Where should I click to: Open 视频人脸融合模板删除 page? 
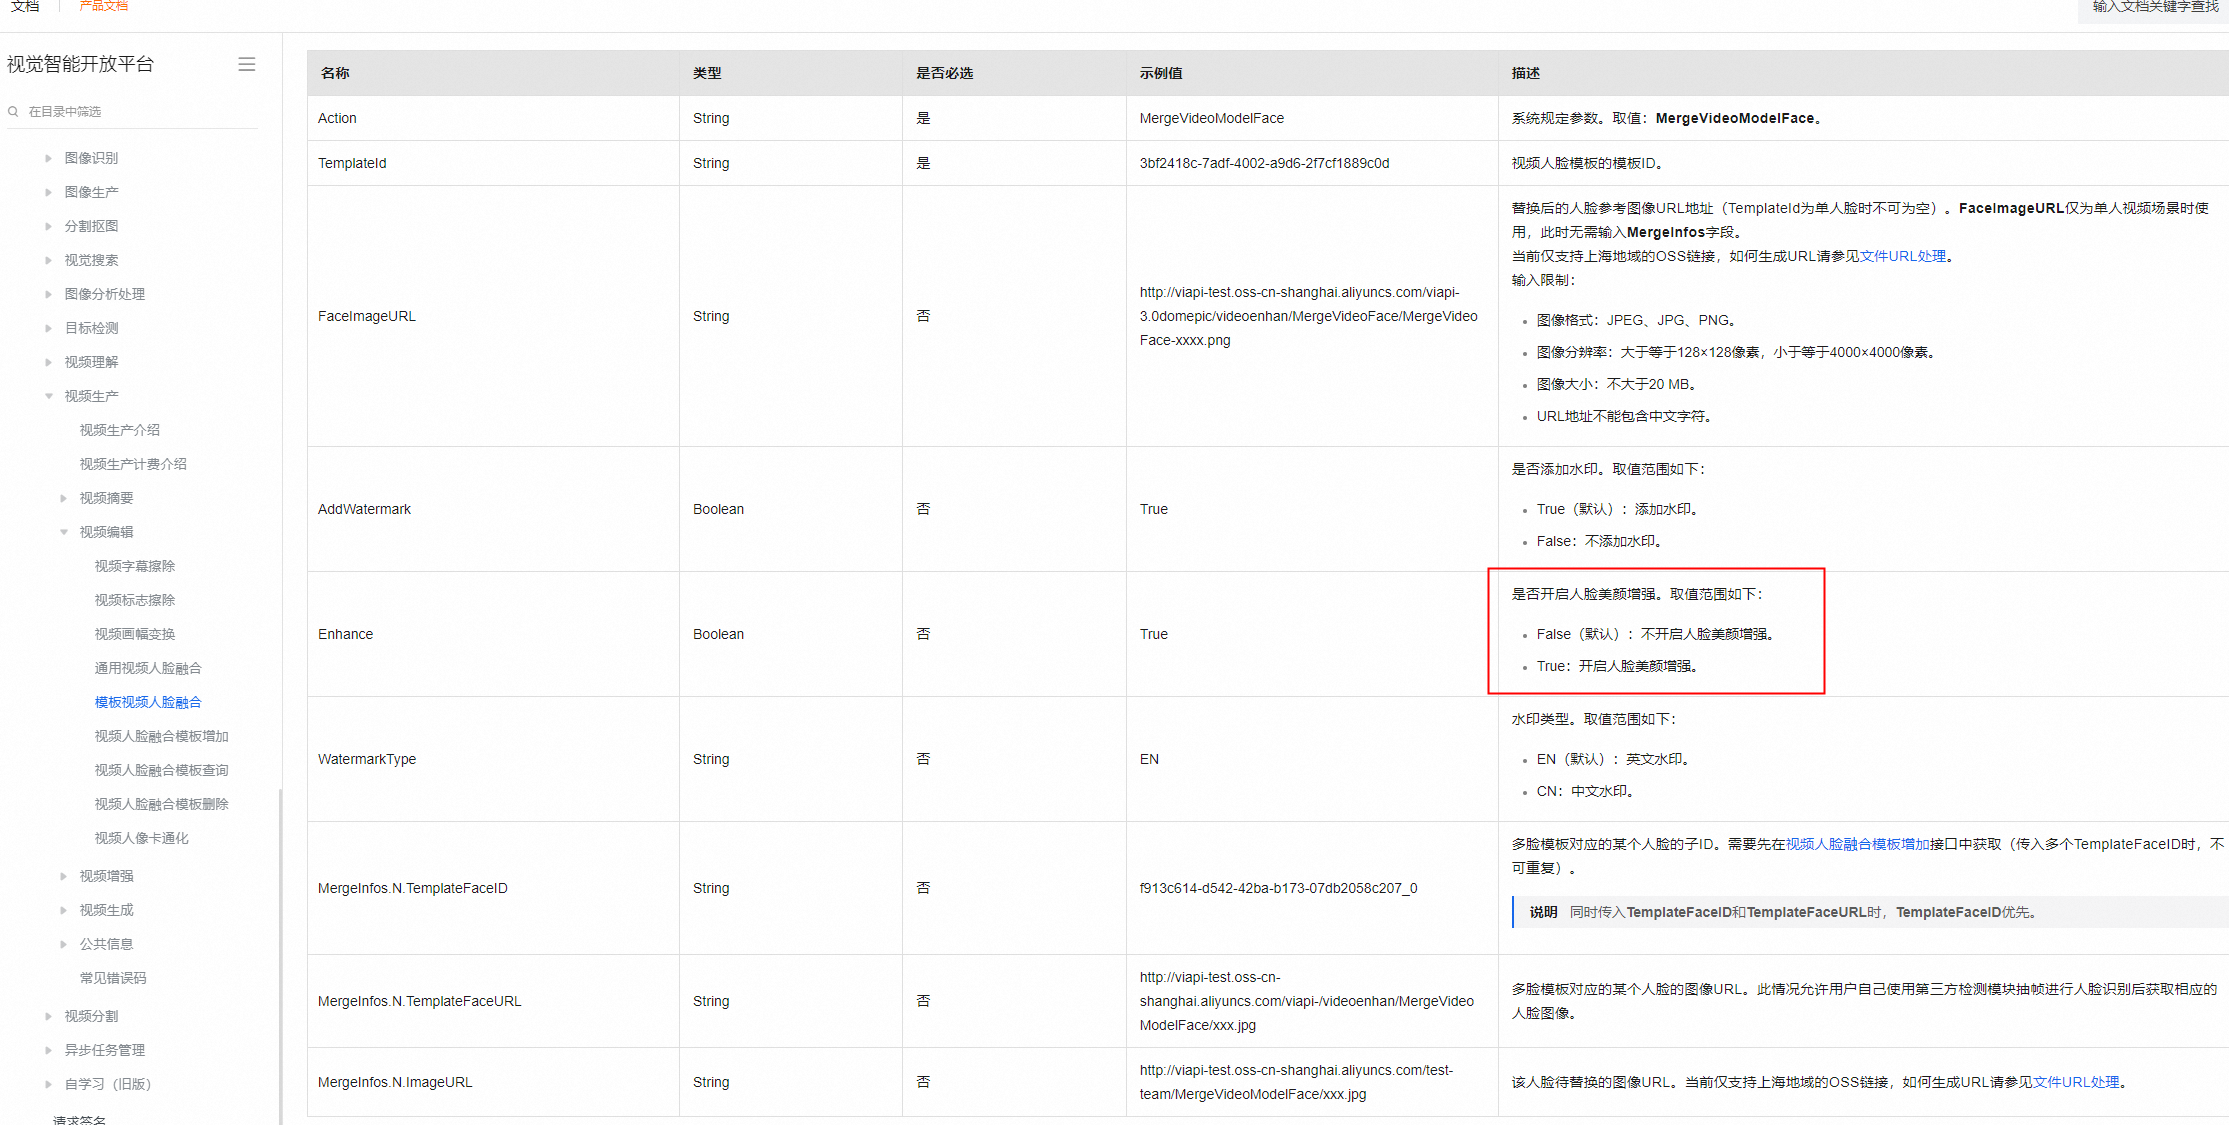coord(162,804)
